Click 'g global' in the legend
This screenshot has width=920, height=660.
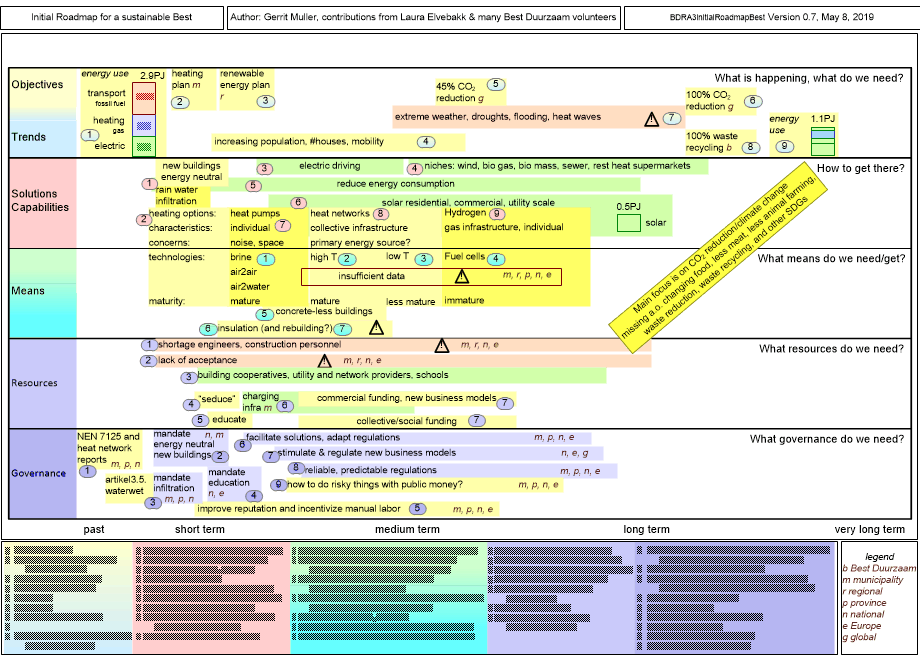pyautogui.click(x=859, y=637)
